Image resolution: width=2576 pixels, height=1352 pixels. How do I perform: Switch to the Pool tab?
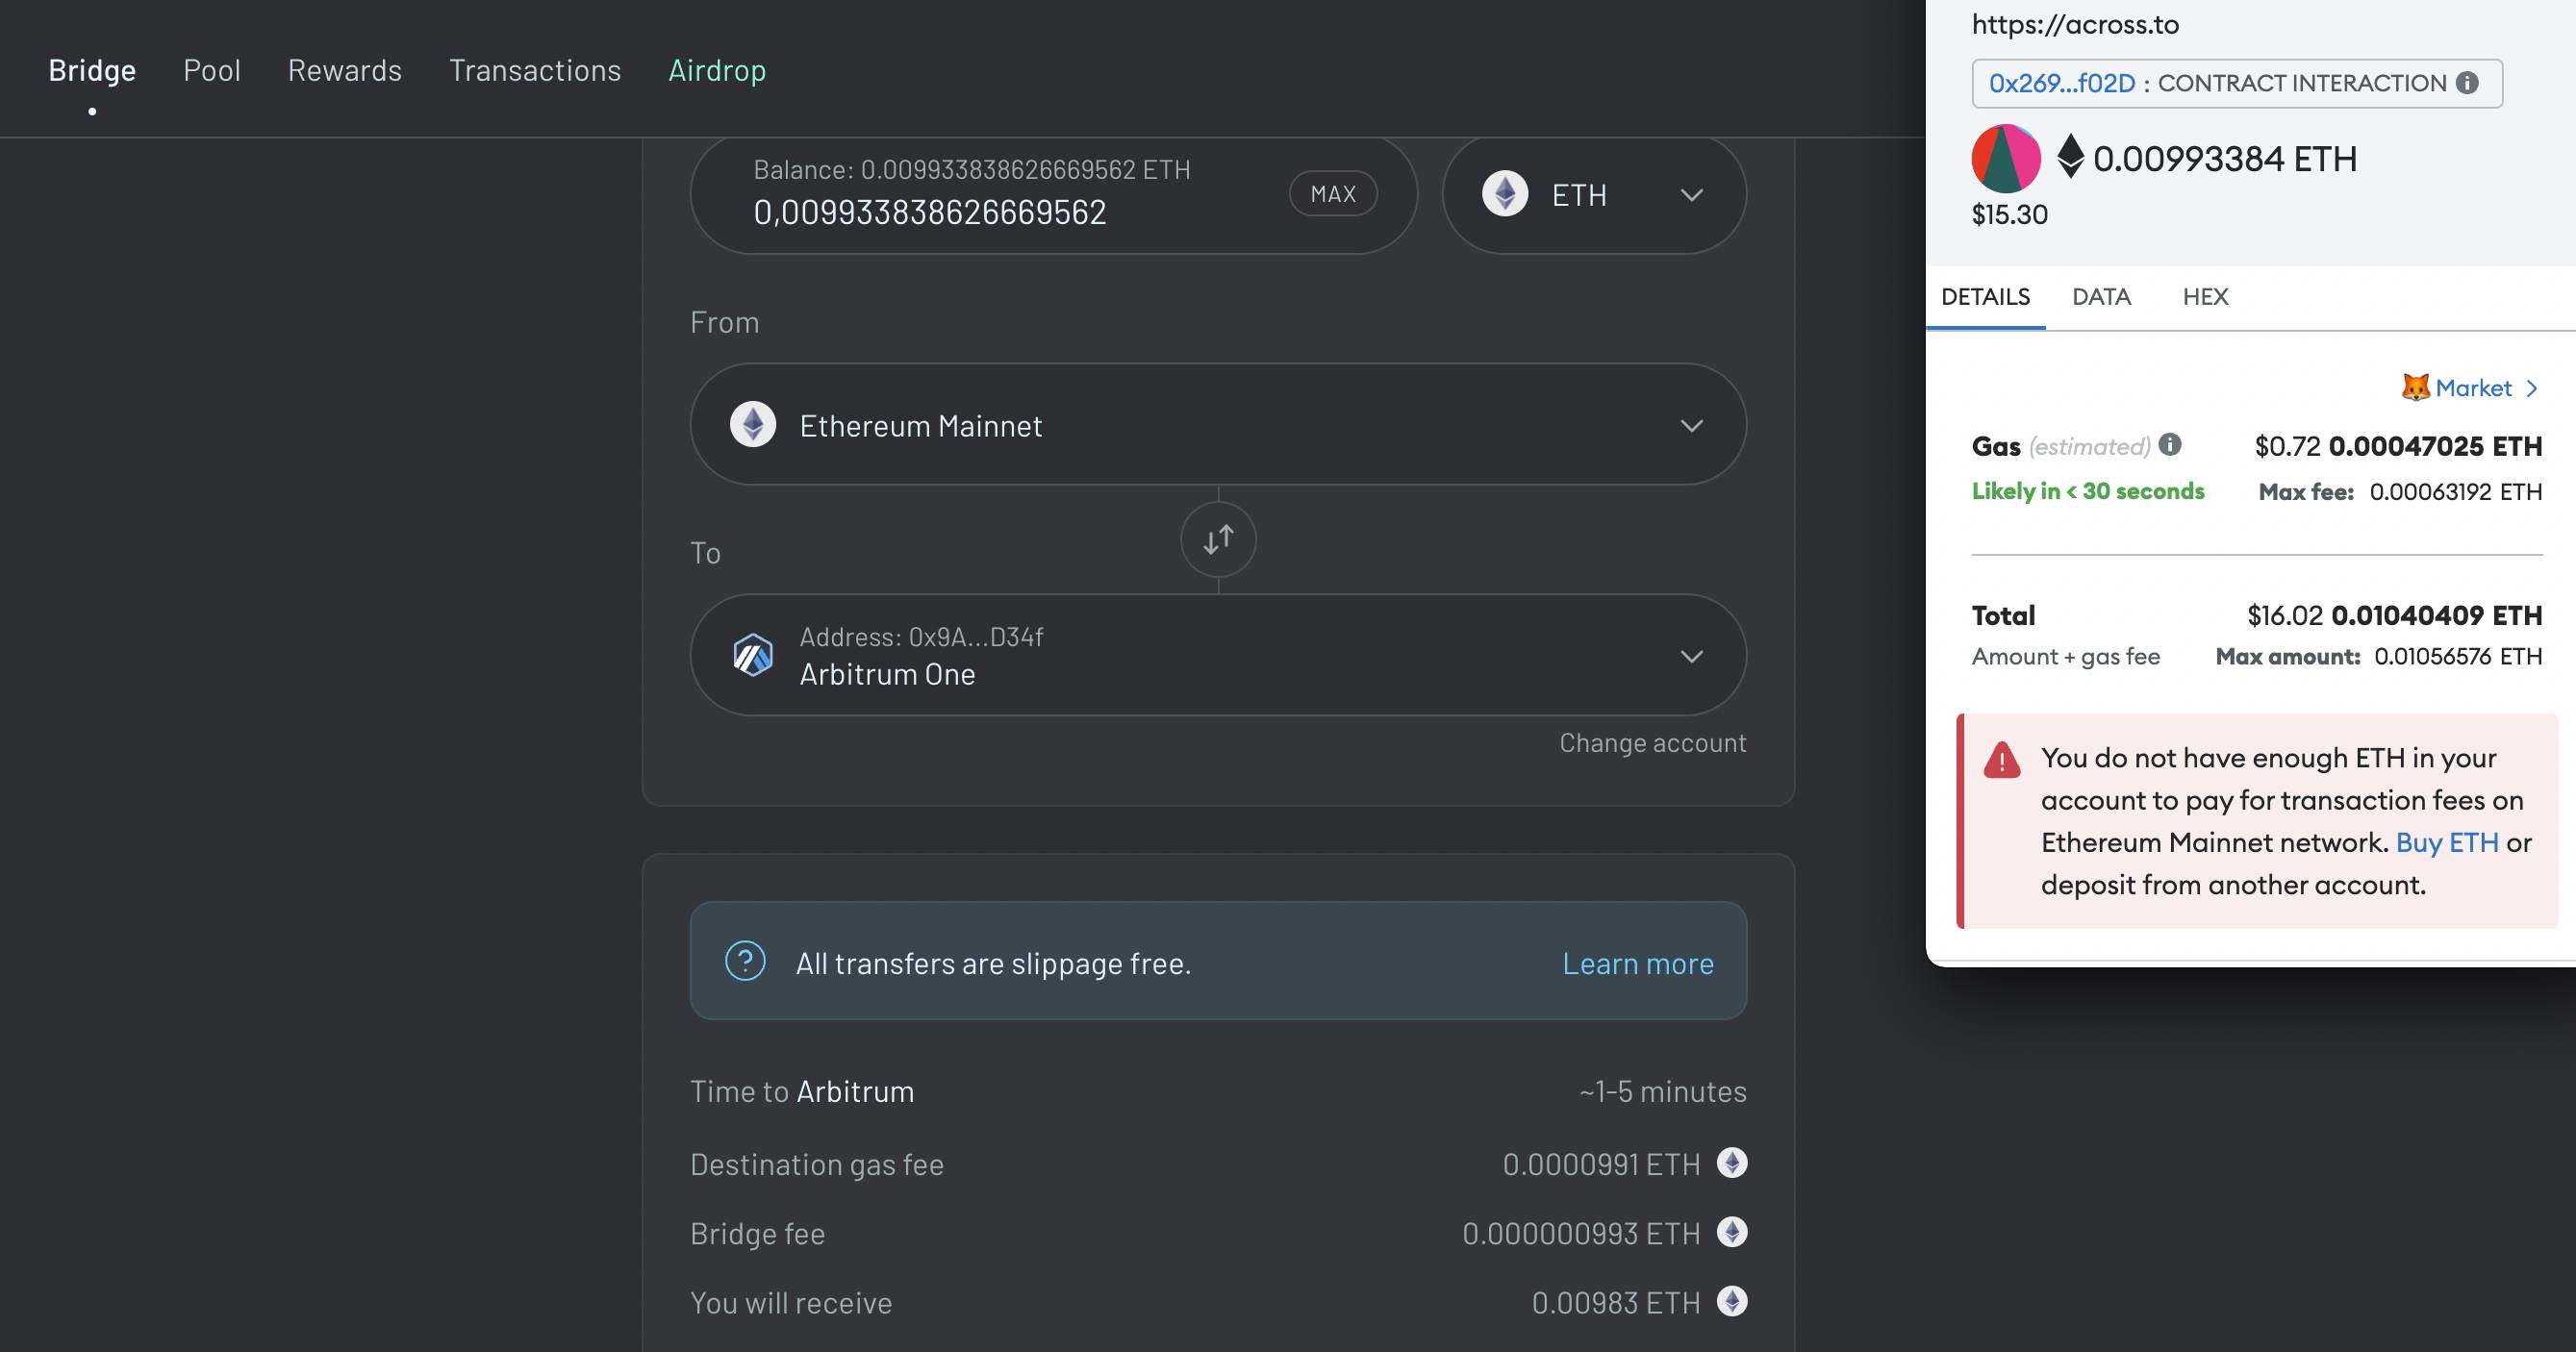(212, 70)
